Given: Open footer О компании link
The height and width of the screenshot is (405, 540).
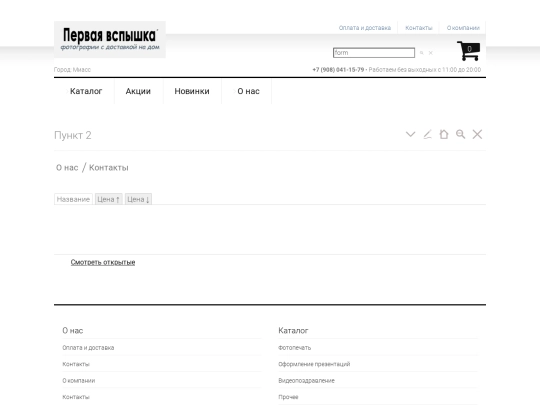Looking at the screenshot, I should point(79,381).
